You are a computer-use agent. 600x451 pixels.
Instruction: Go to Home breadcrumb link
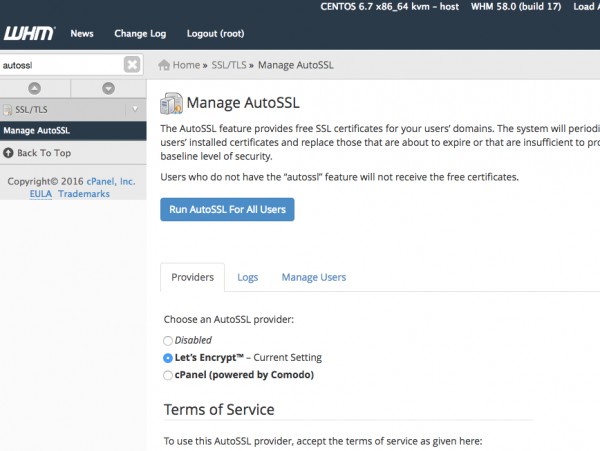186,65
